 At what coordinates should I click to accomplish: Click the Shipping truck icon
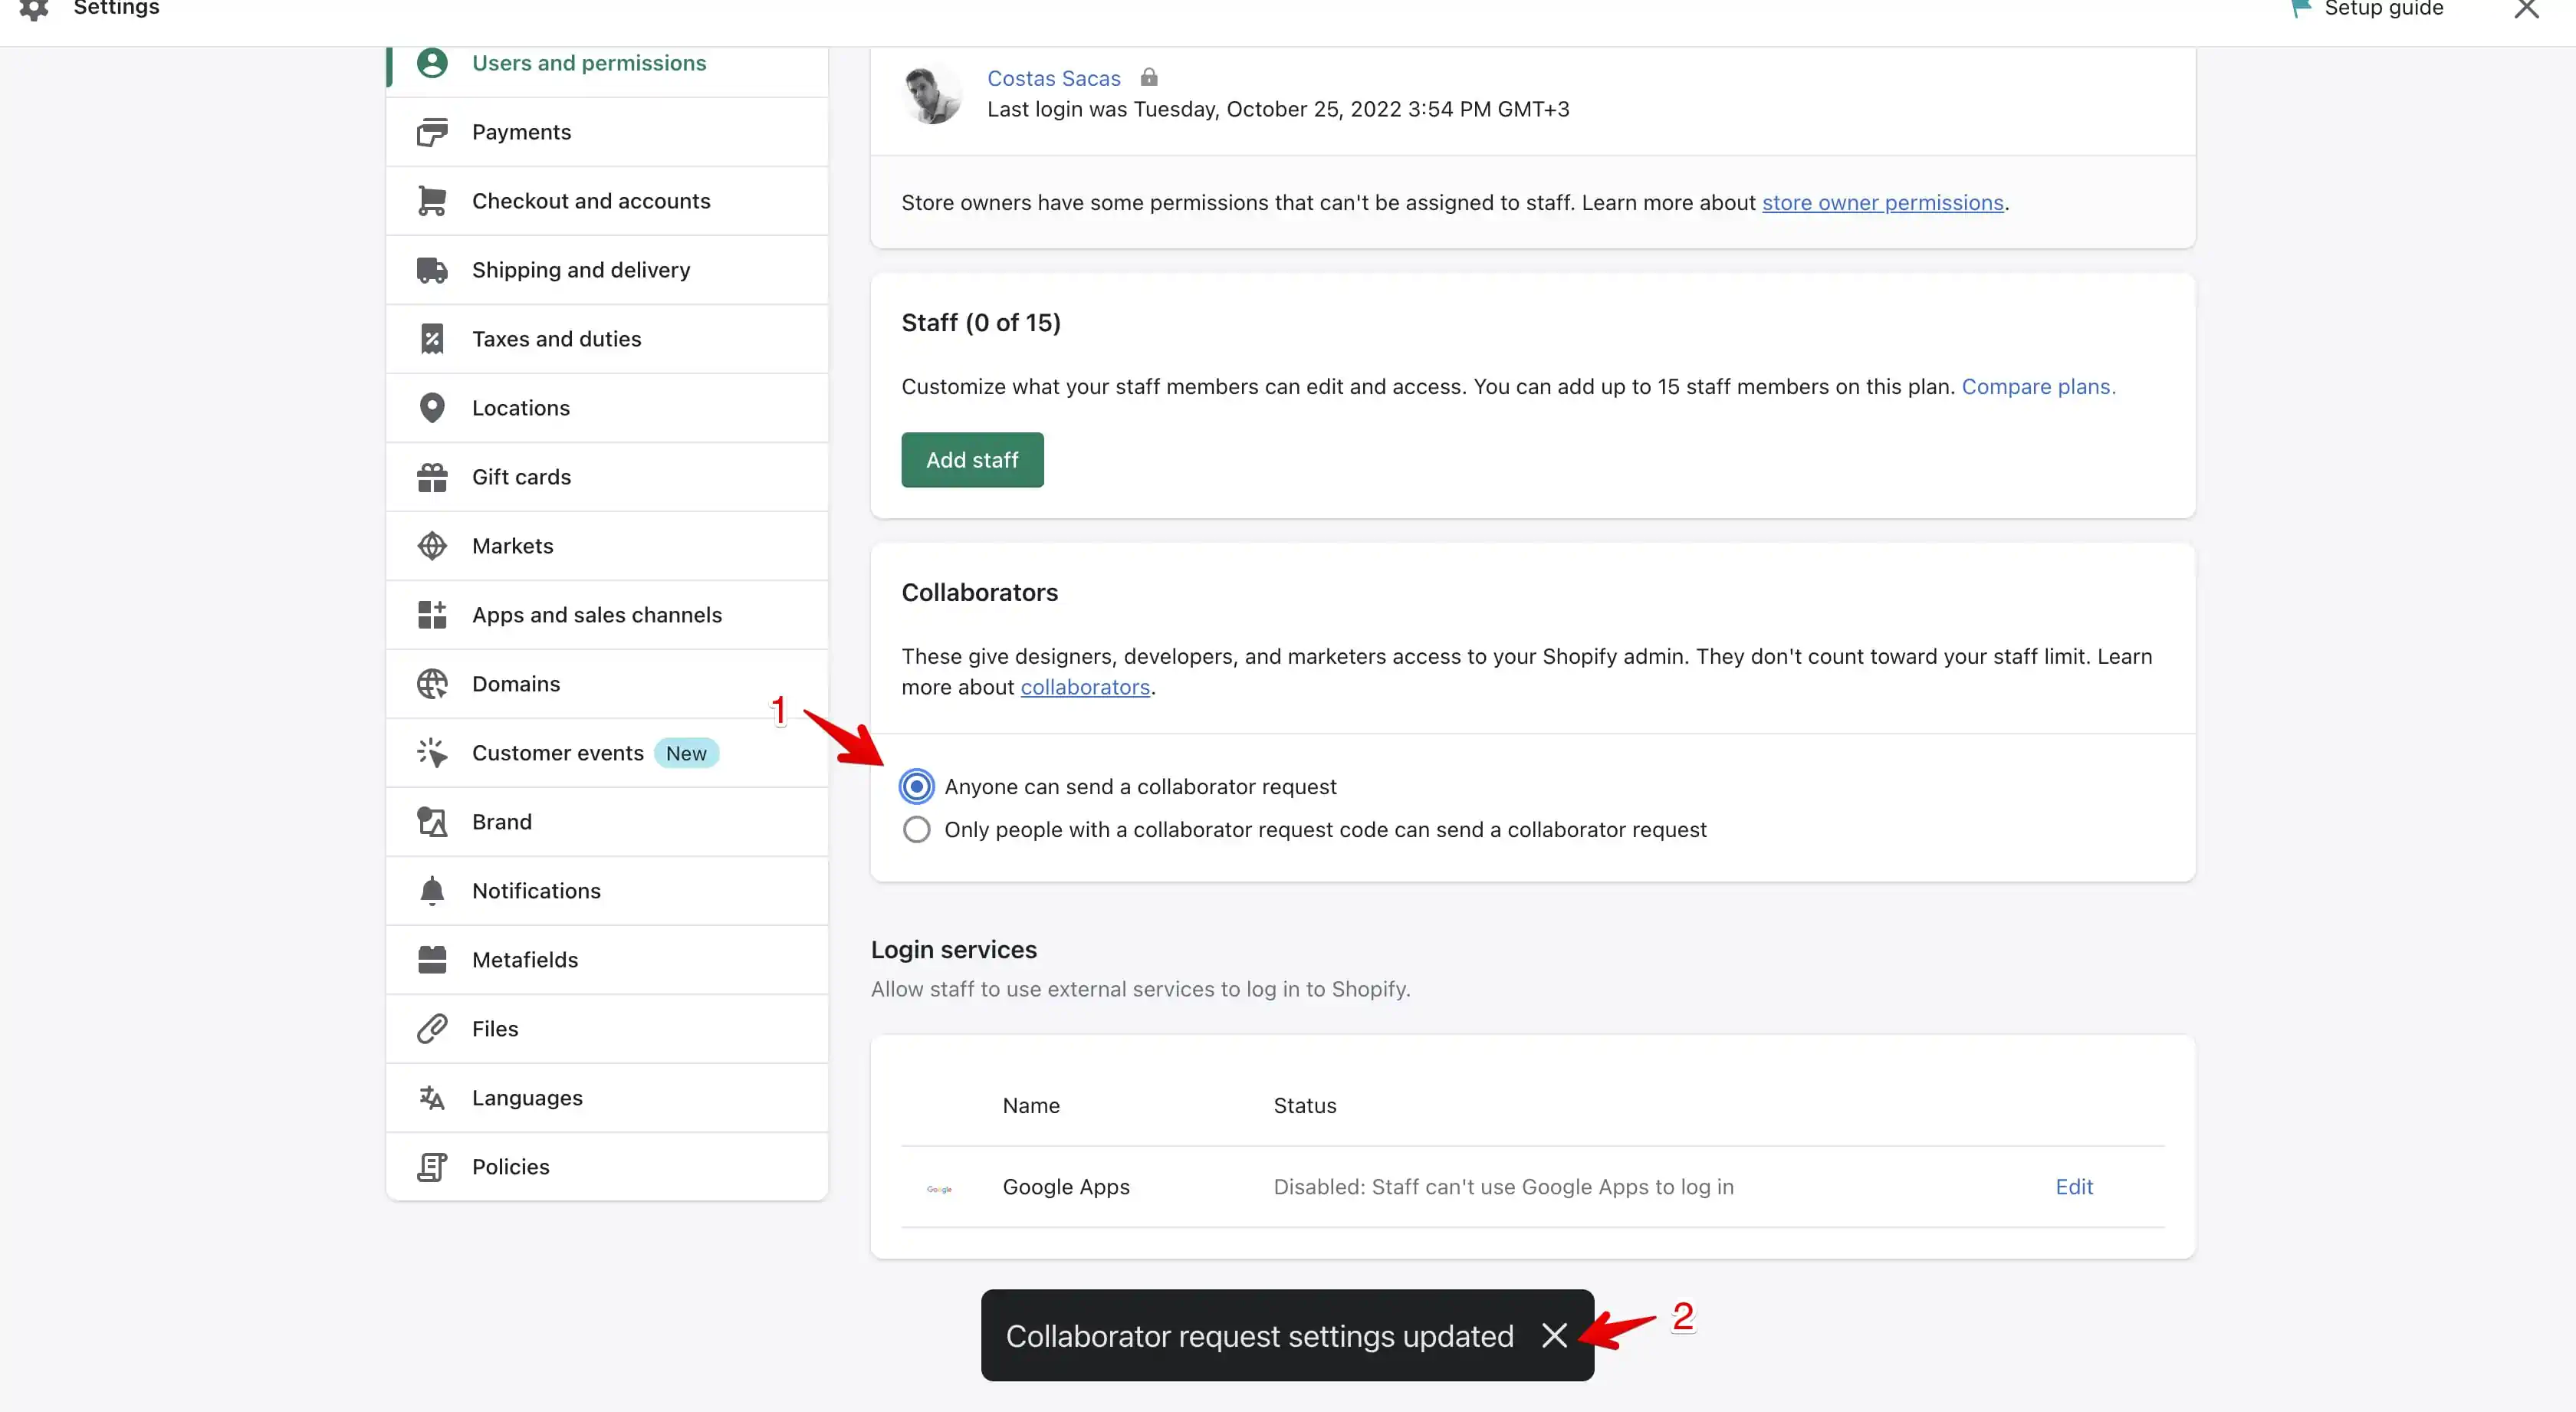pos(432,270)
